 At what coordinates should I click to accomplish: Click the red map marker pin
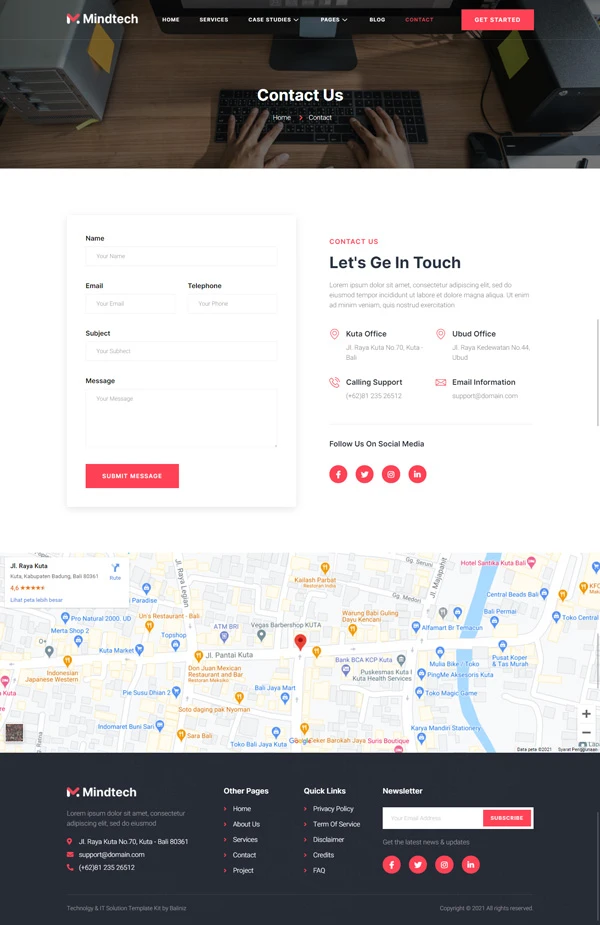[300, 642]
